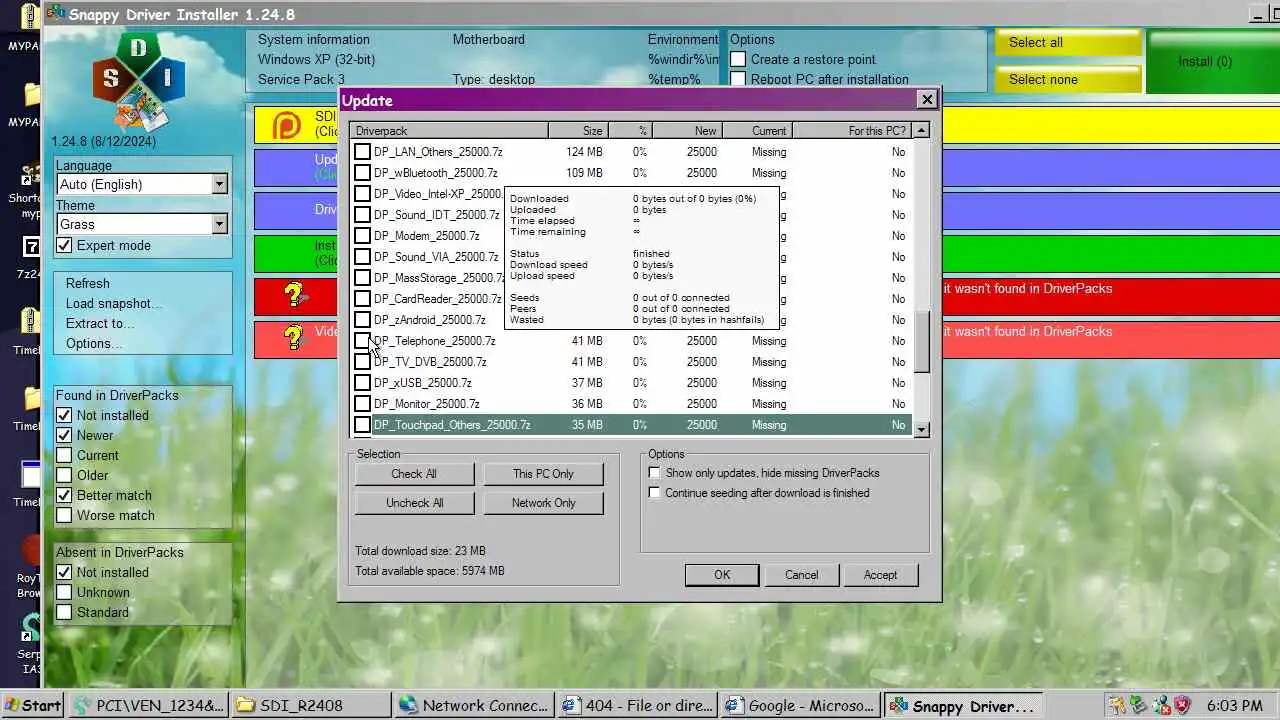Screen dimensions: 1280x720
Task: Check the DP_MassStorage_25000.7z checkbox
Action: pyautogui.click(x=362, y=278)
